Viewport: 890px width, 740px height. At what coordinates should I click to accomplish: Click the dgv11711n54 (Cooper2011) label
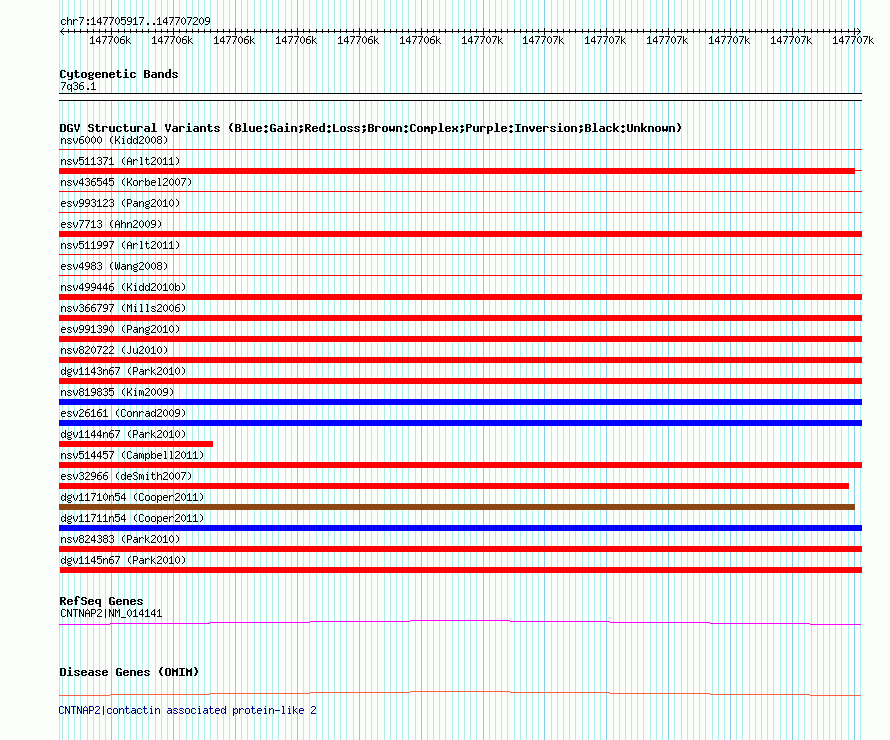click(x=132, y=518)
